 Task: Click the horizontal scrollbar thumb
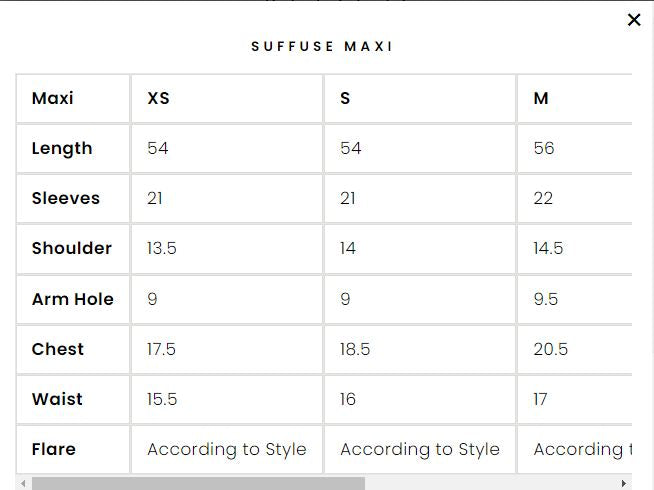pyautogui.click(x=198, y=483)
